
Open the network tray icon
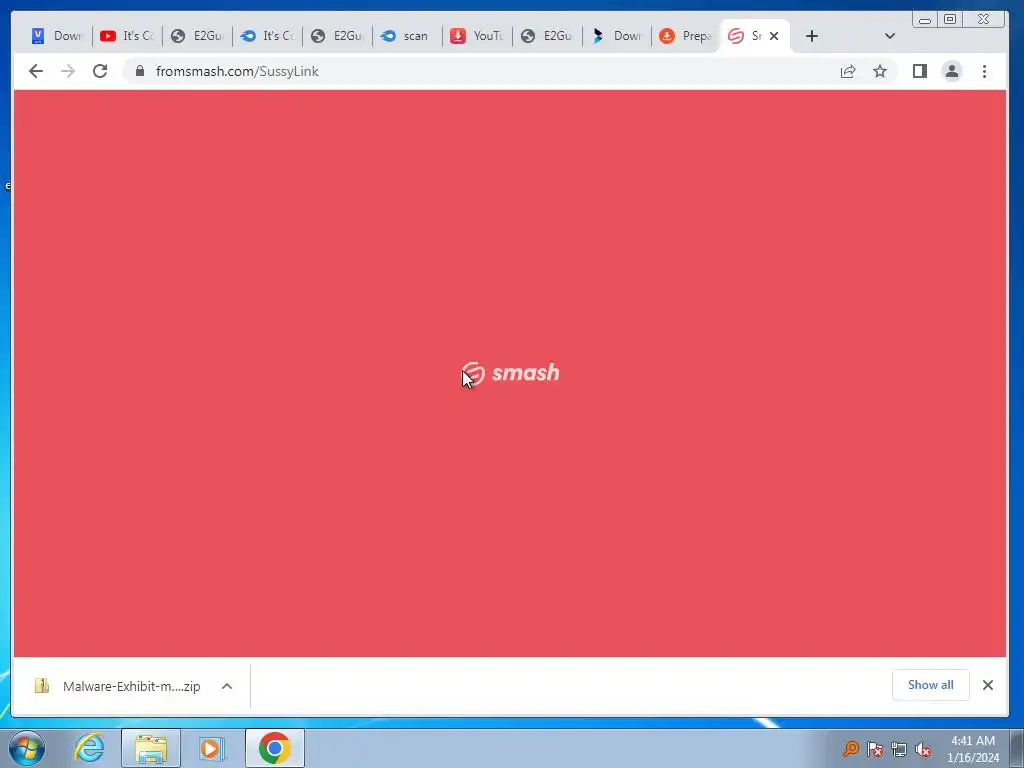tap(899, 748)
